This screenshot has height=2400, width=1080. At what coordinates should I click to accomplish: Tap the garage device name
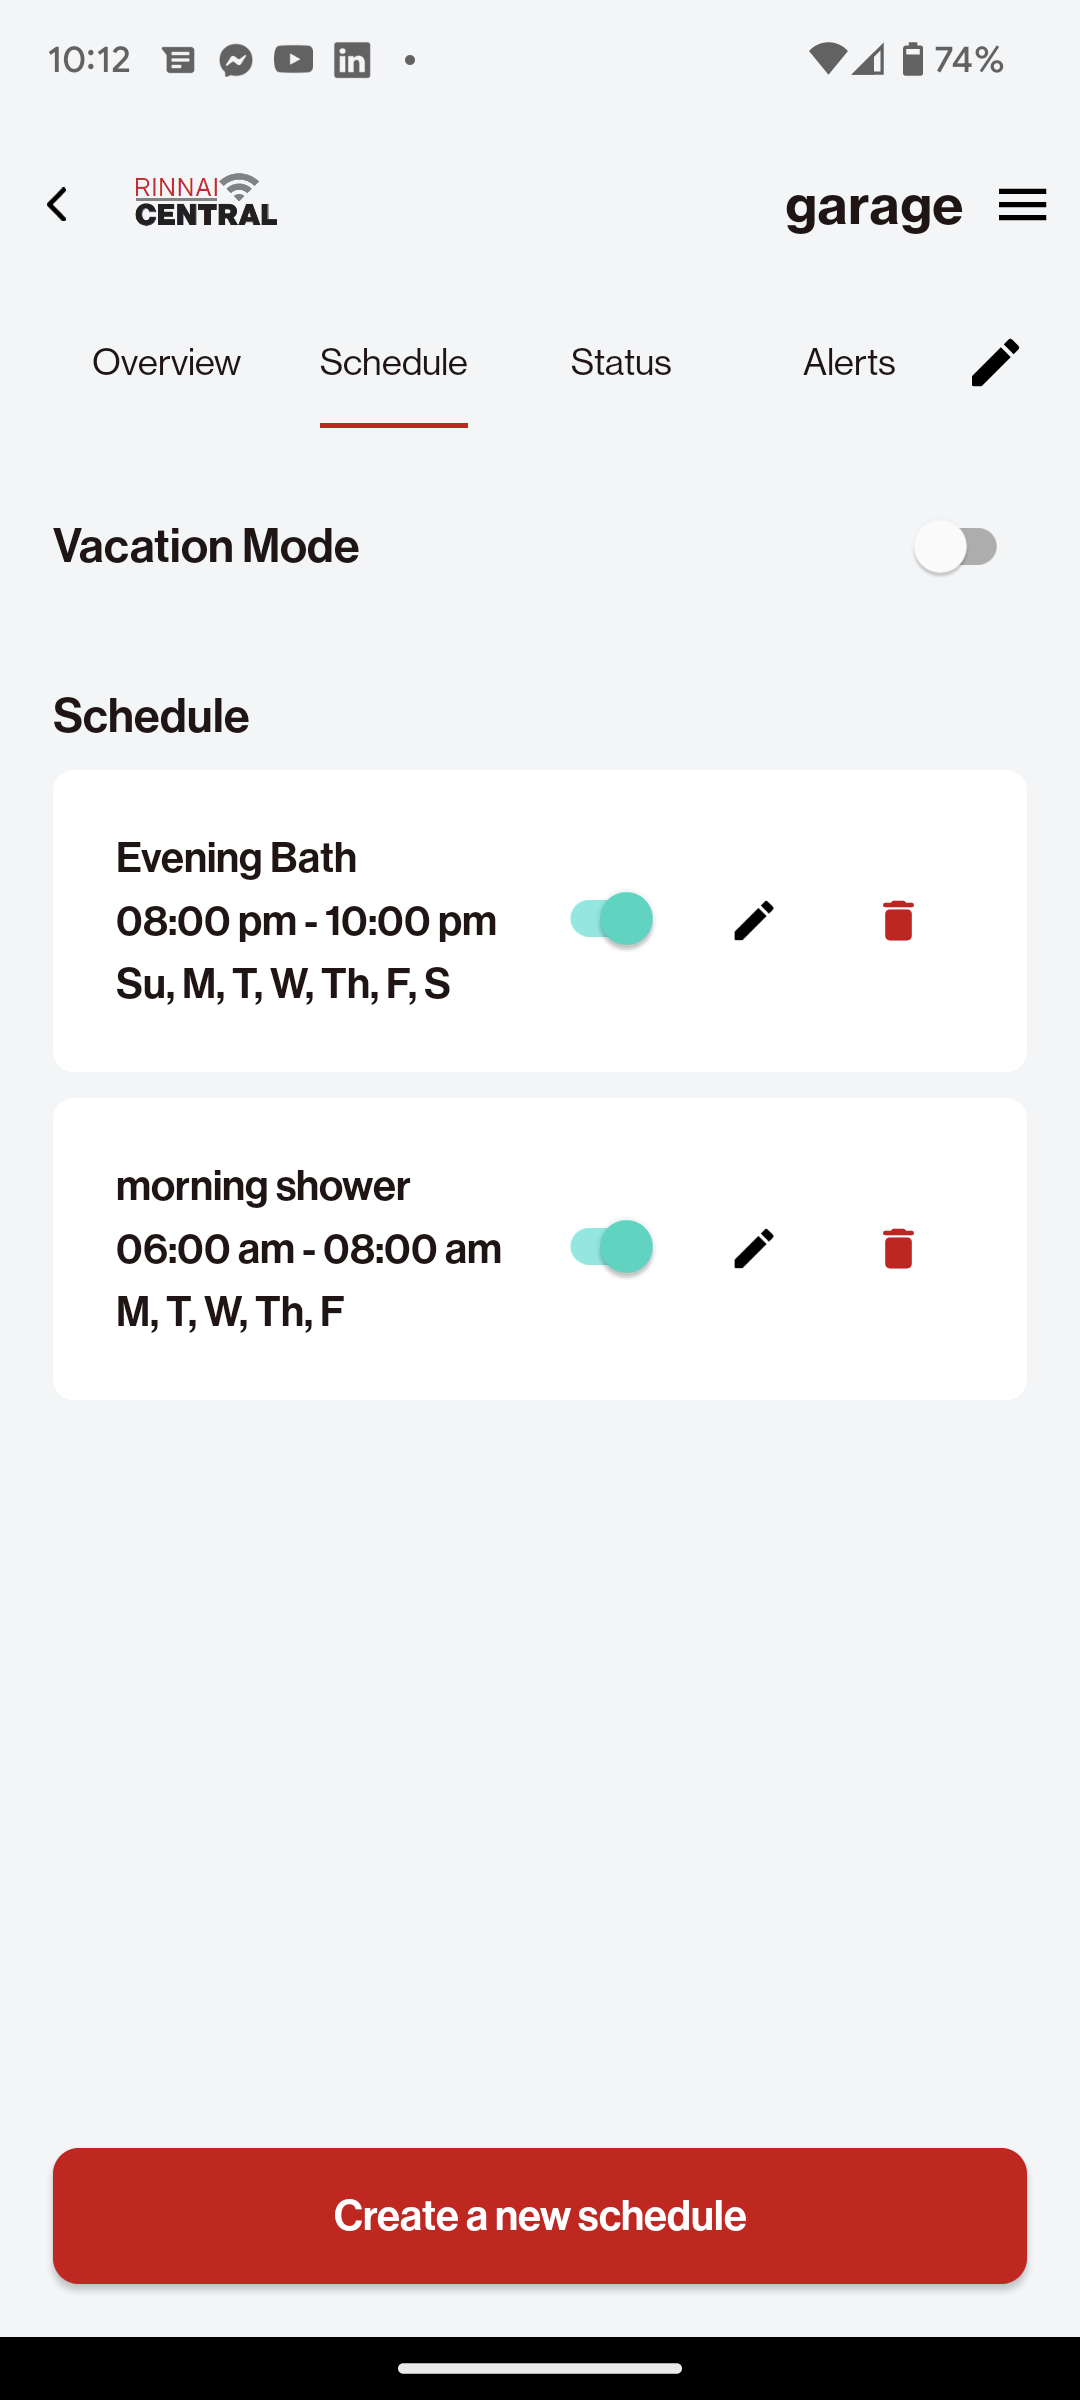pos(873,207)
